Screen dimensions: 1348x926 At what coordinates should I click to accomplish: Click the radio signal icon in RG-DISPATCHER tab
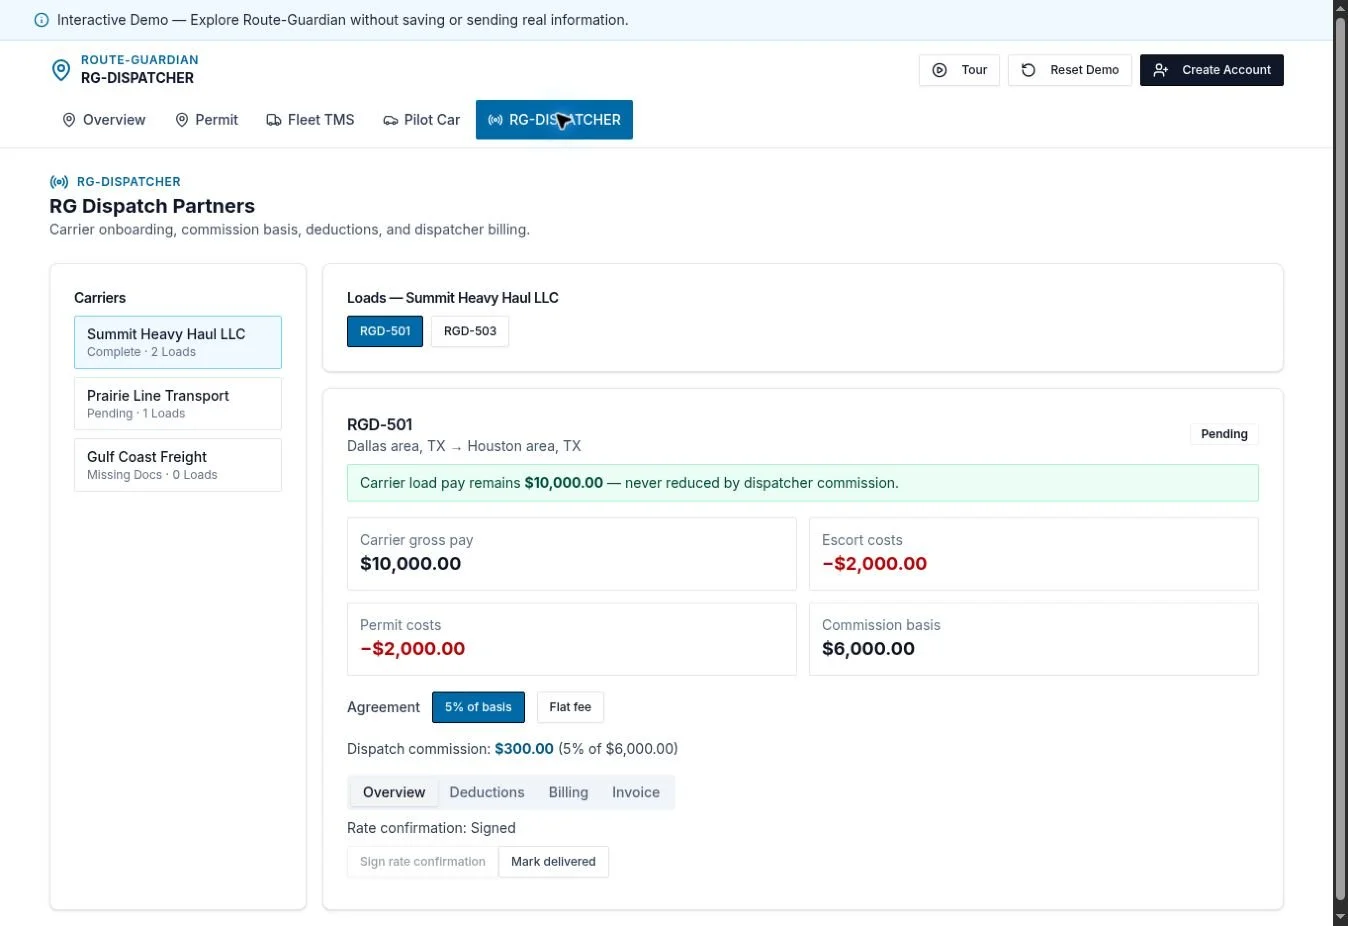pyautogui.click(x=495, y=120)
